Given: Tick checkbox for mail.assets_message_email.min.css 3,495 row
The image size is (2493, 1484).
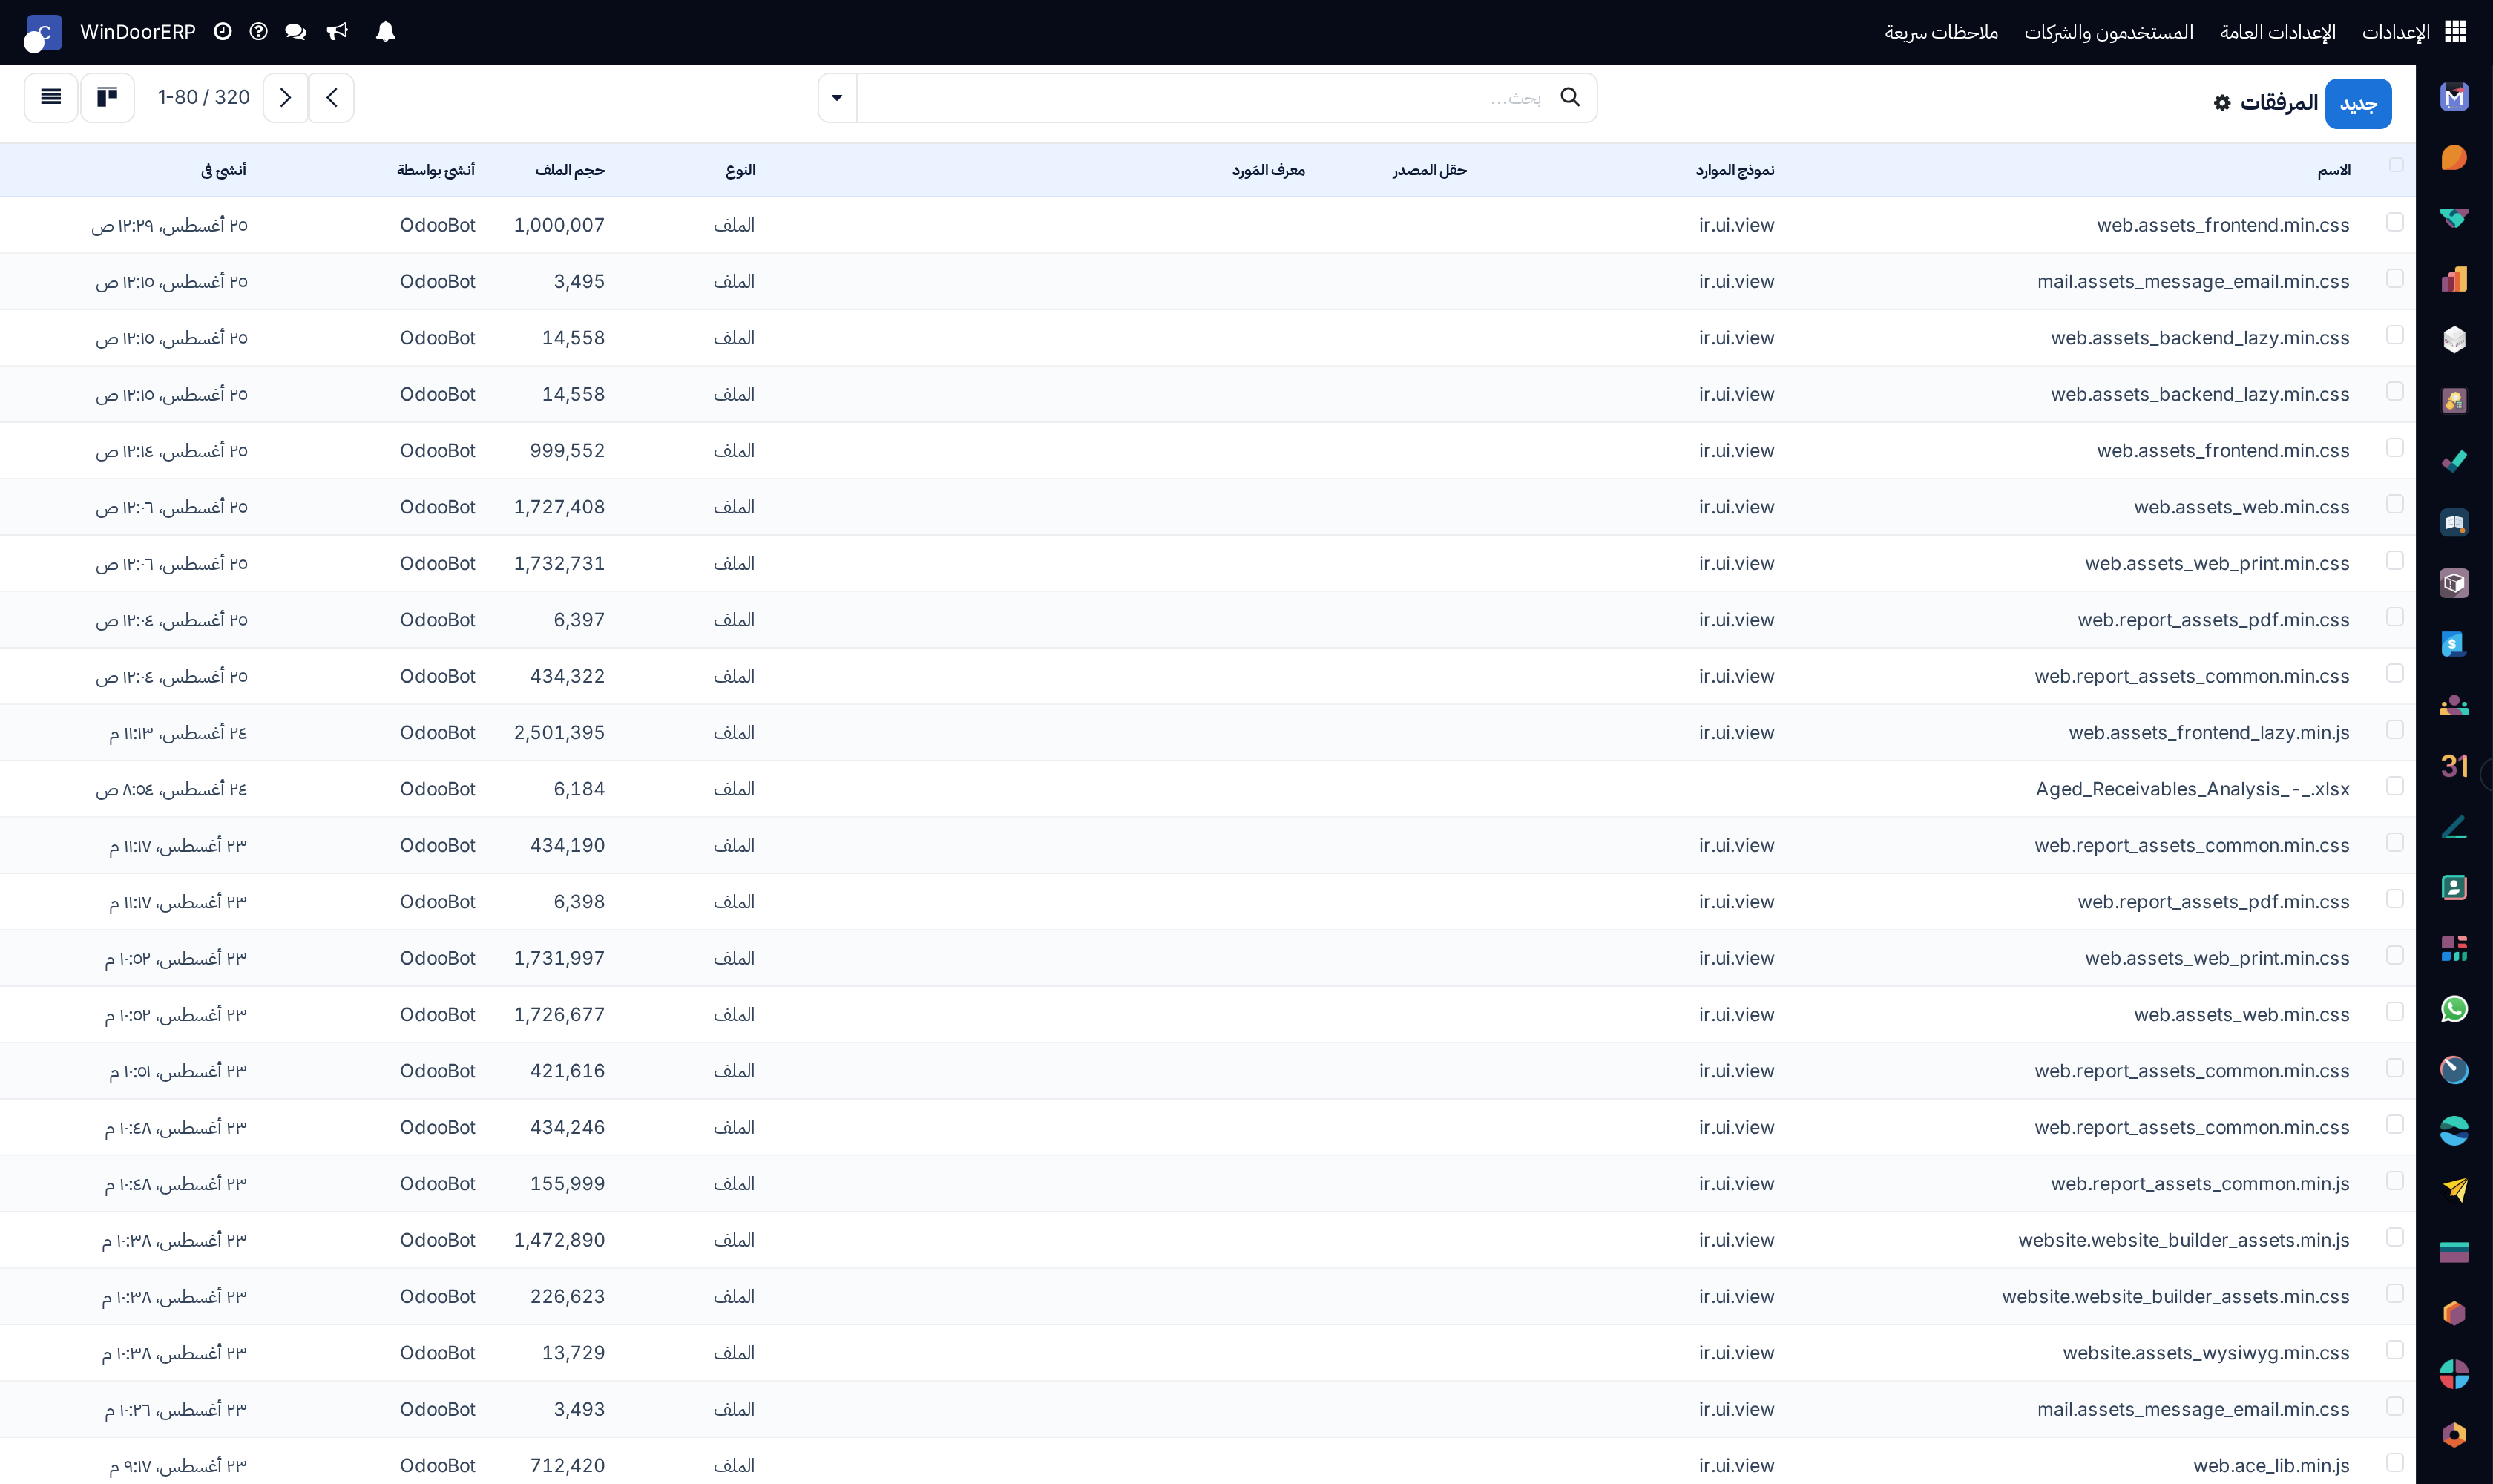Looking at the screenshot, I should (2395, 278).
